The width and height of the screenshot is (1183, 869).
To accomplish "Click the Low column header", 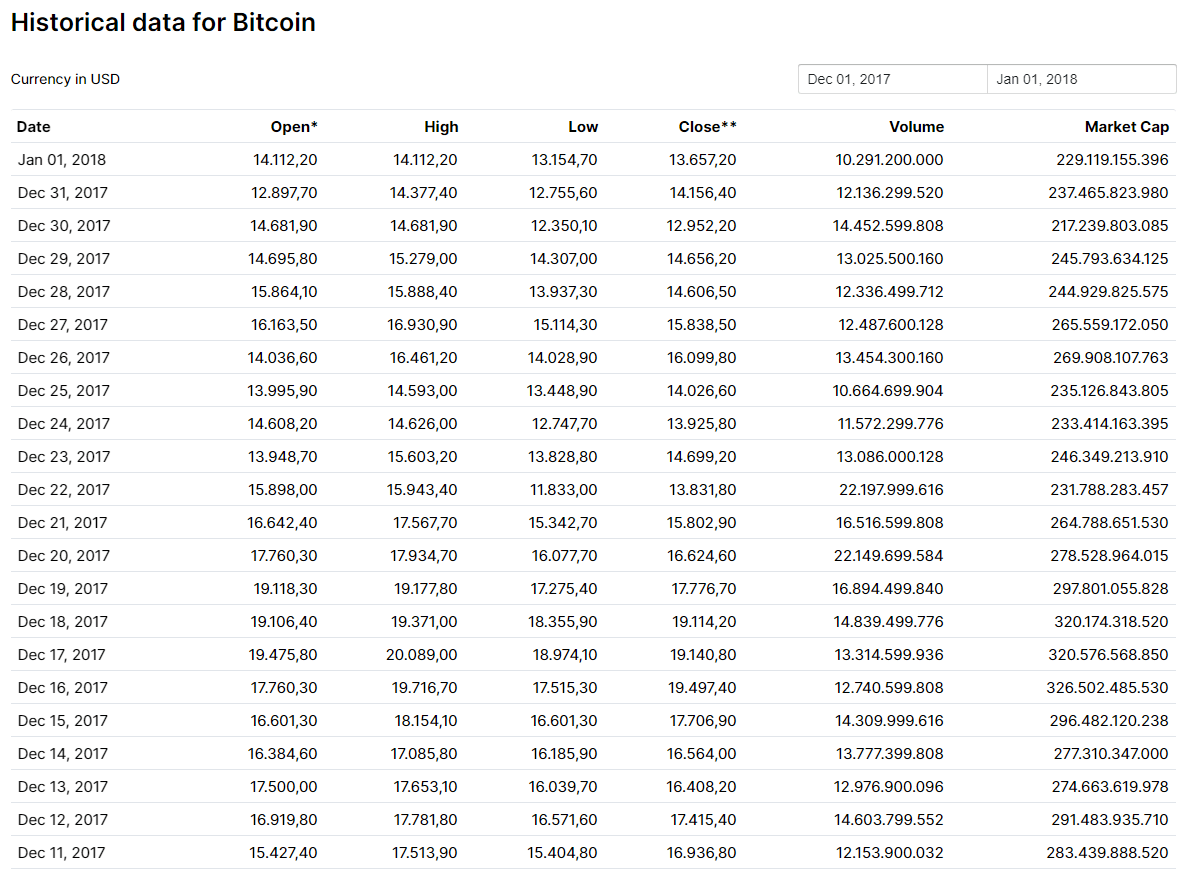I will (583, 127).
